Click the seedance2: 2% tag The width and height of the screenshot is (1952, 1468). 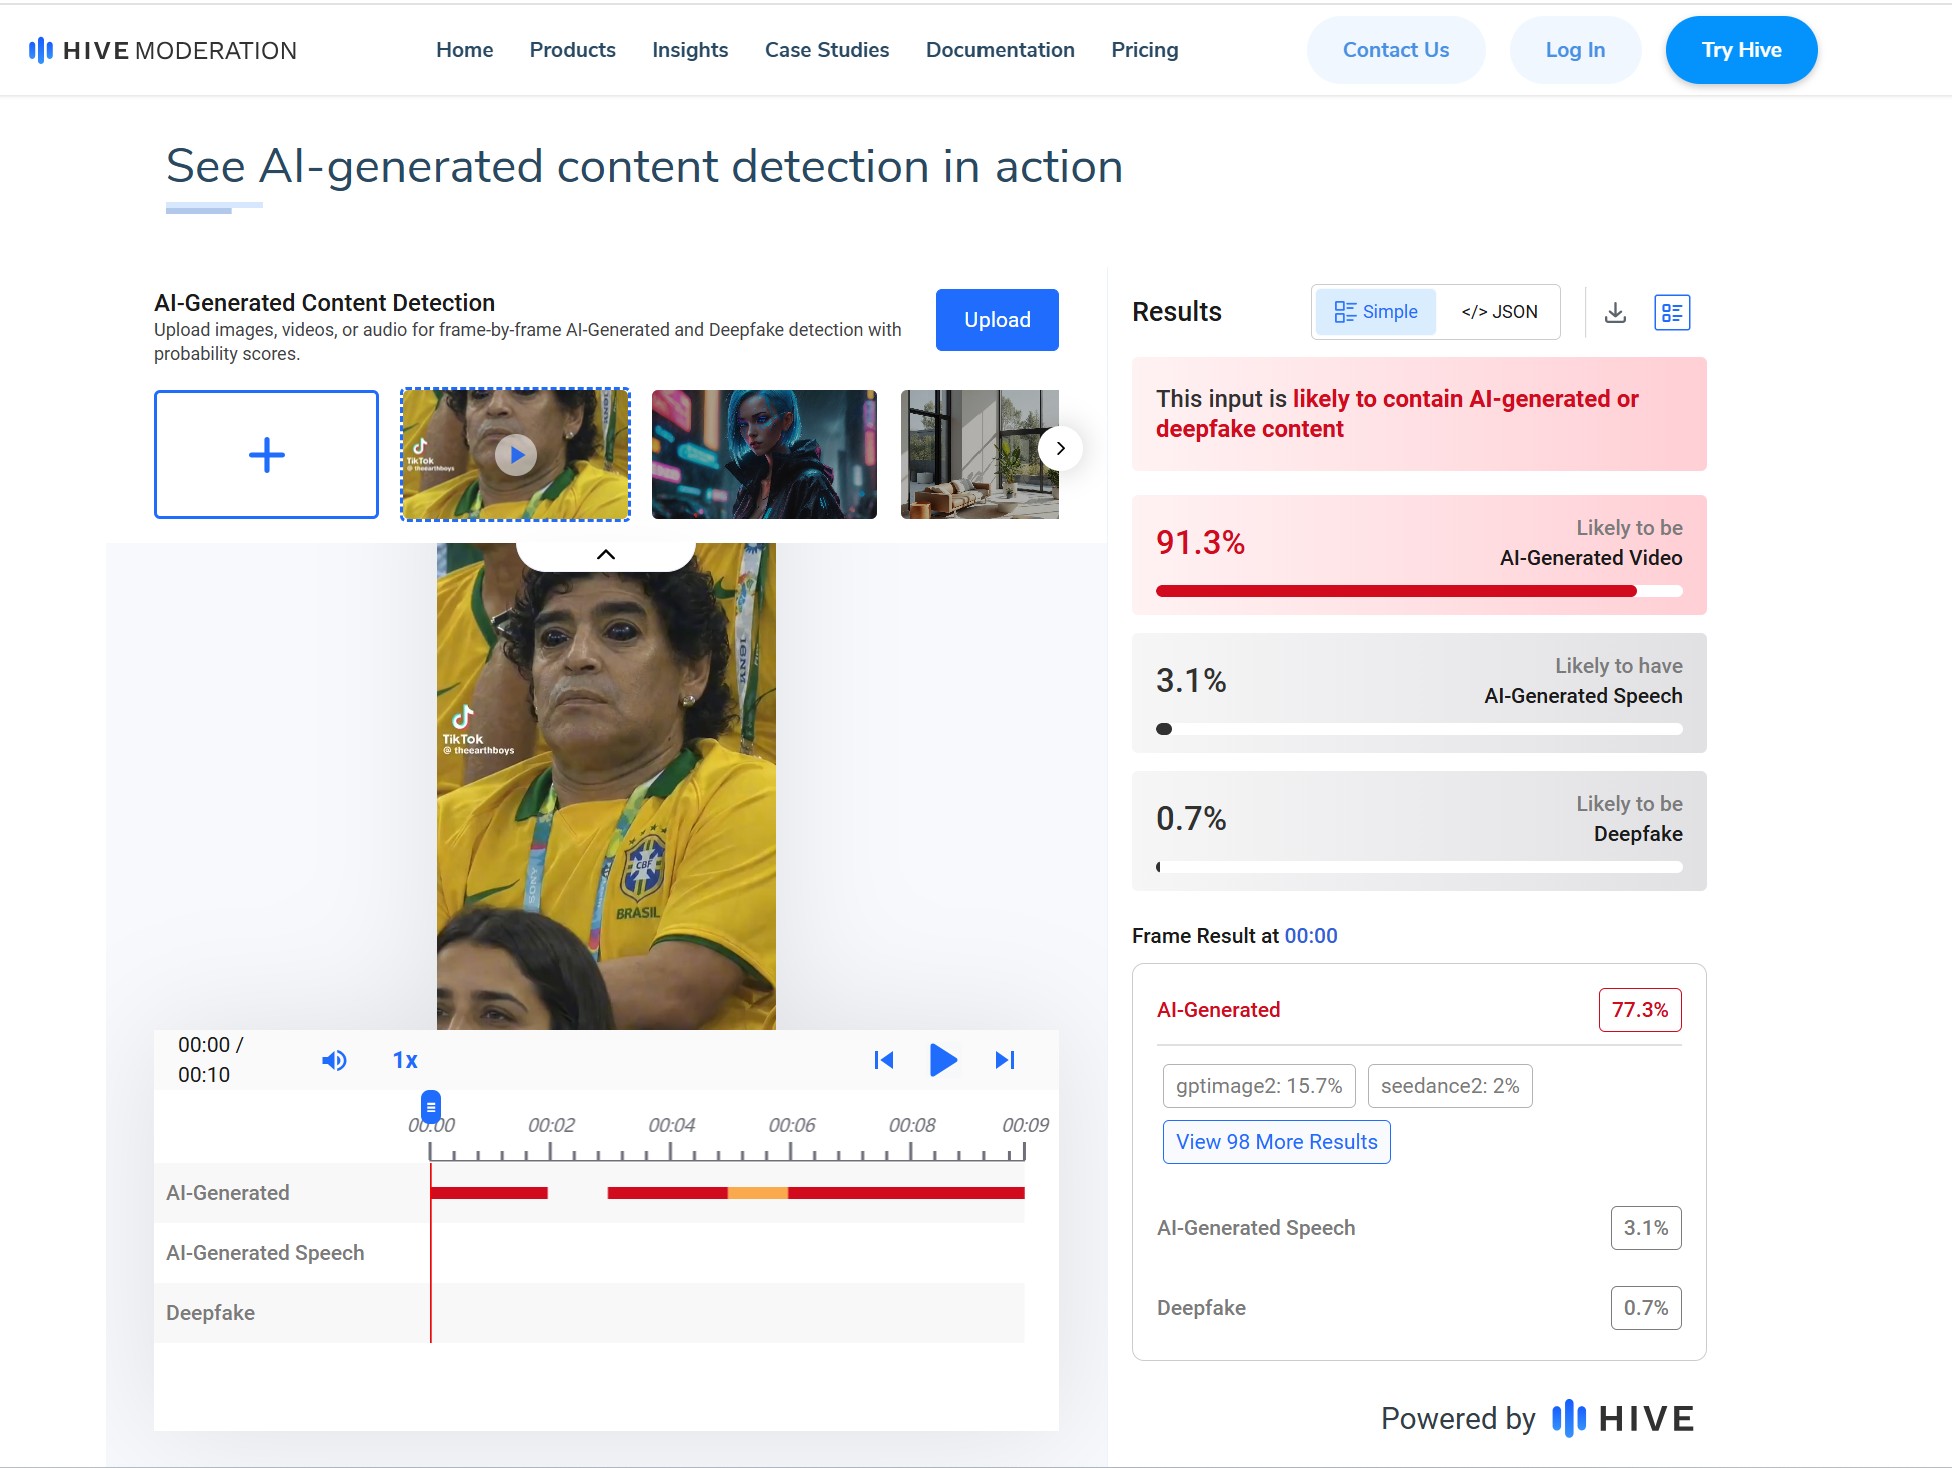pos(1450,1086)
